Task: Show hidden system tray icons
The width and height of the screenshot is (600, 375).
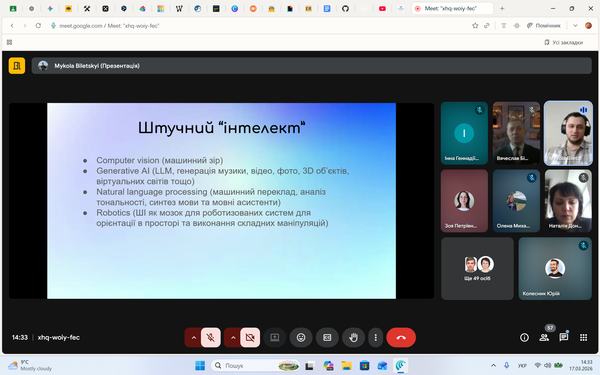Action: pos(493,365)
